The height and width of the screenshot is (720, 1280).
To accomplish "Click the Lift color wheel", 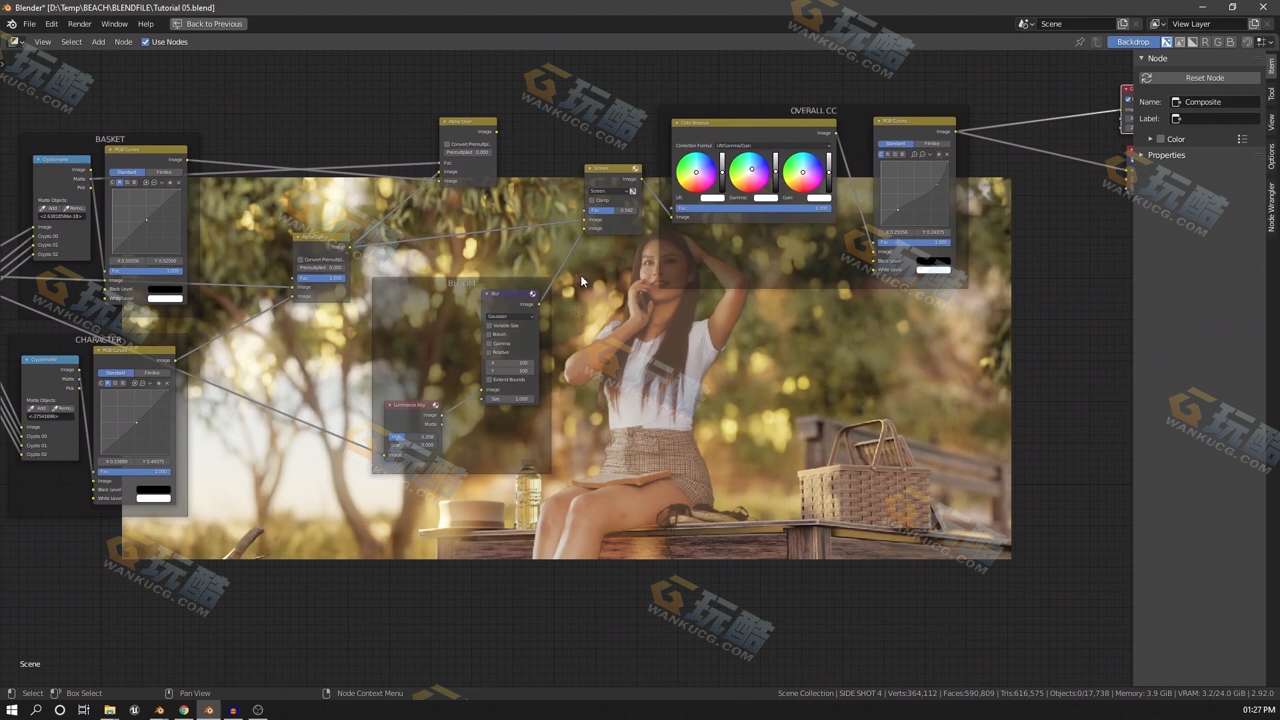I will coord(696,172).
